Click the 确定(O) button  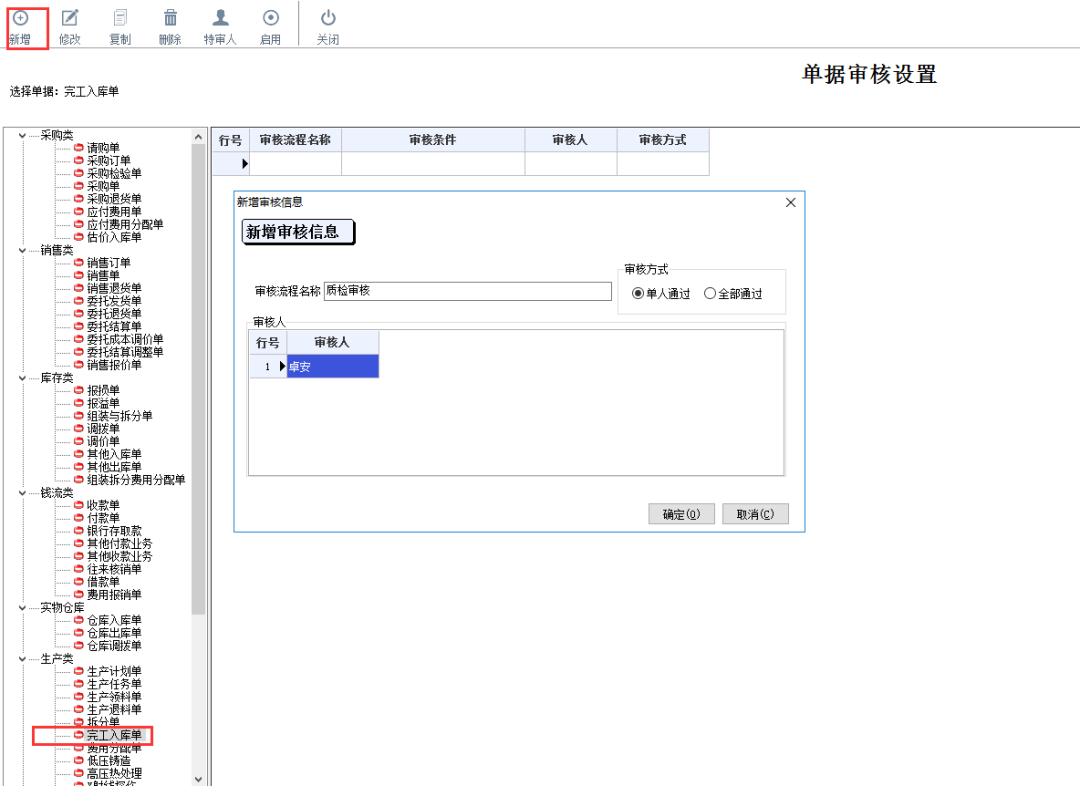click(681, 514)
